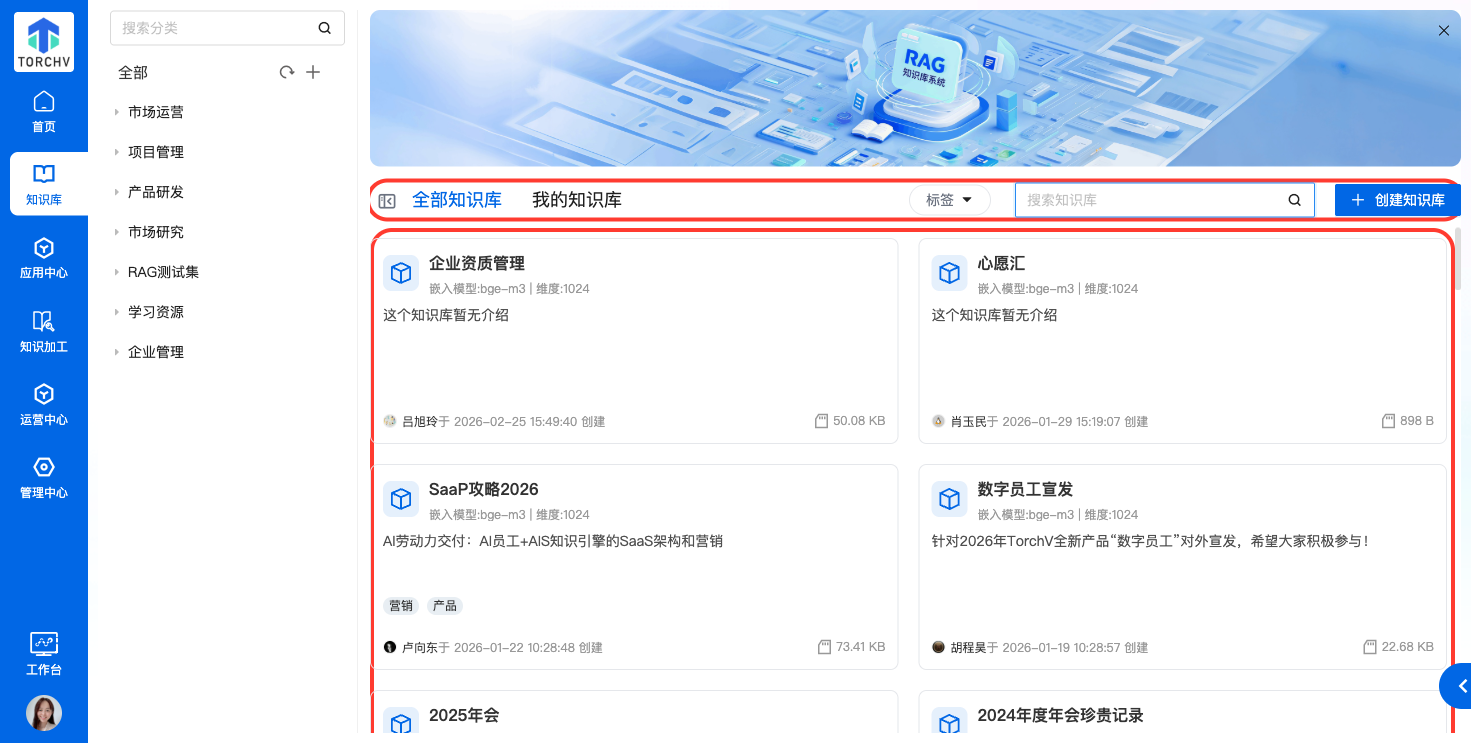Viewport: 1471px width, 743px height.
Task: Click the plus icon to add category
Action: pyautogui.click(x=313, y=72)
